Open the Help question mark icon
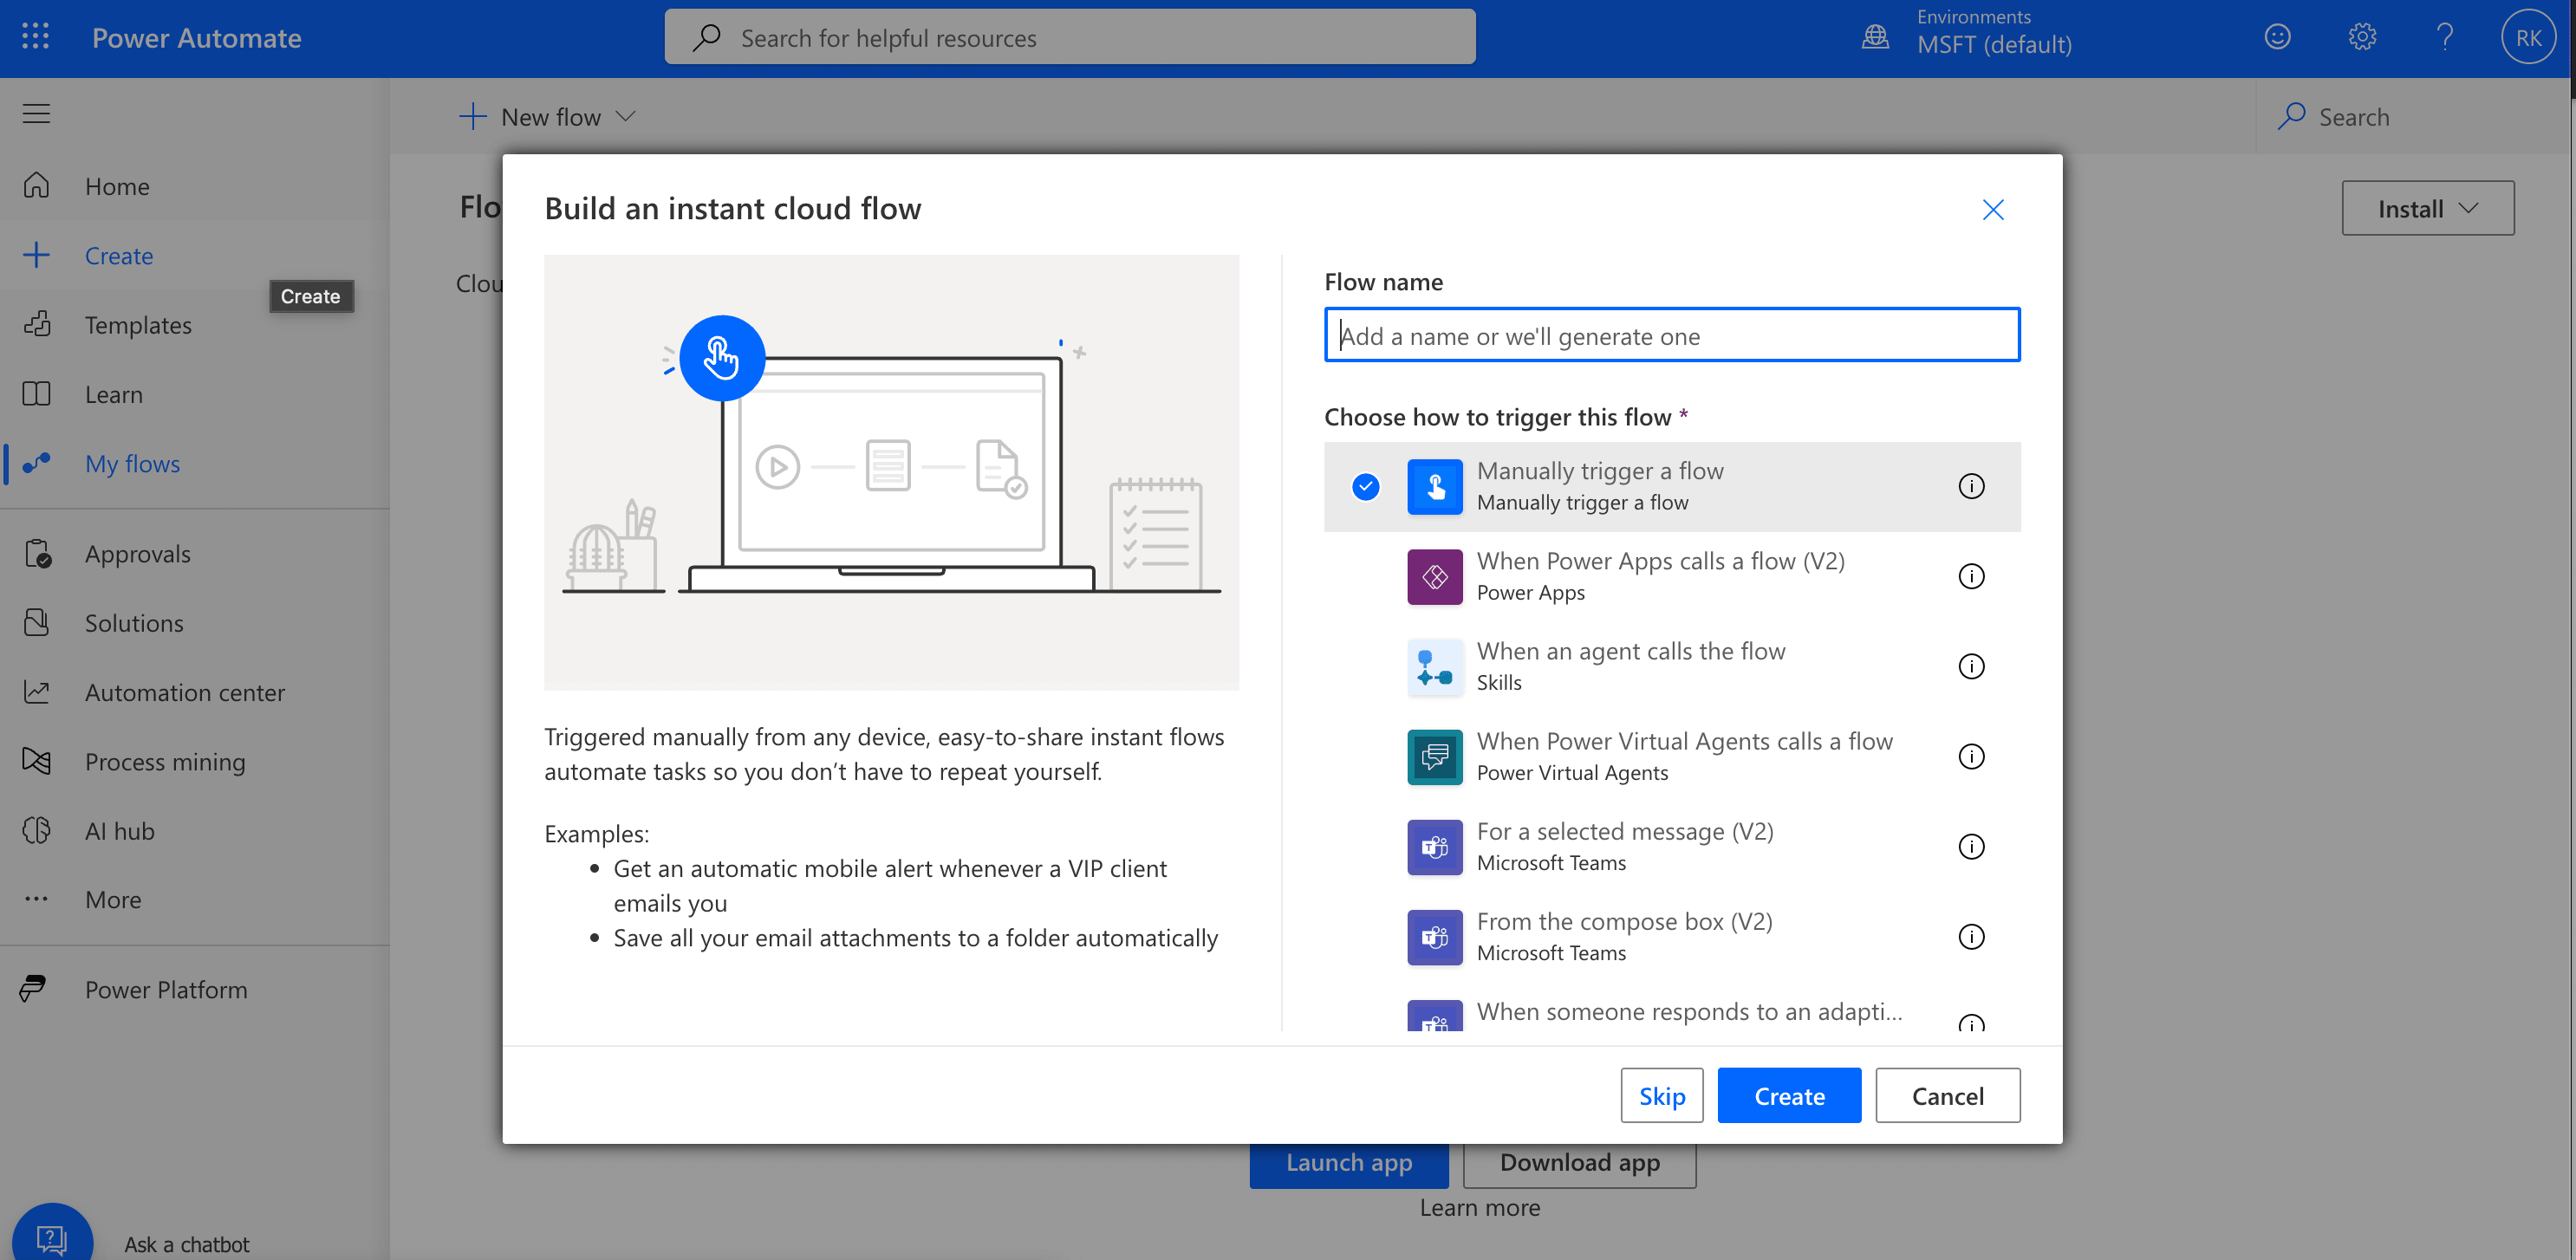 pos(2445,37)
